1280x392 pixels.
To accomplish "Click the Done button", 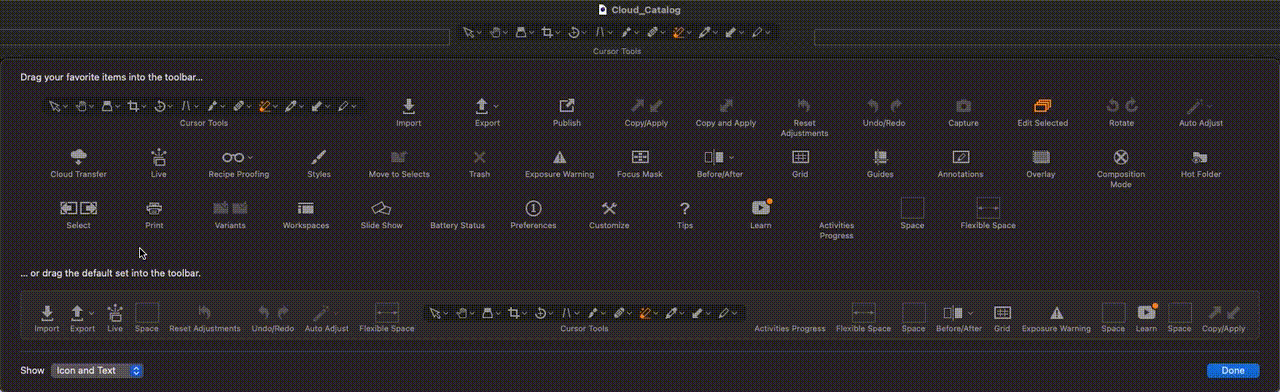I will click(1233, 370).
